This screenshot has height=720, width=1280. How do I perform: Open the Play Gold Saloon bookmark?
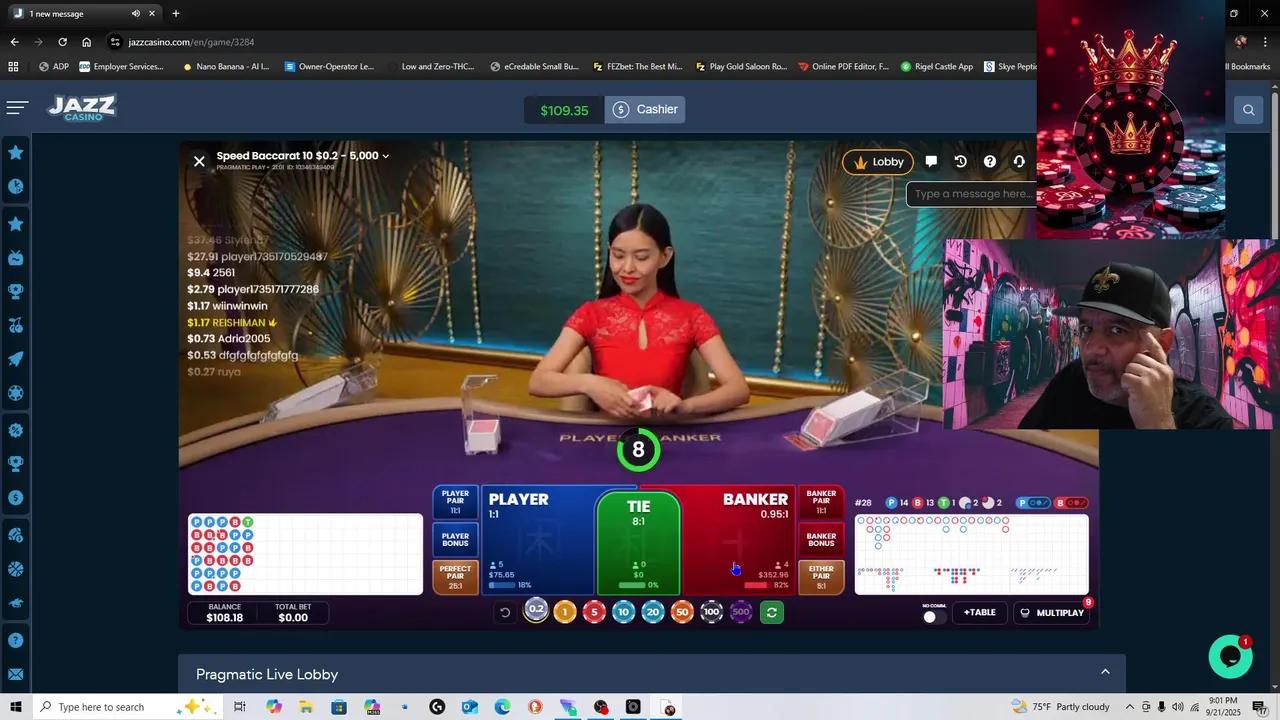(x=741, y=67)
